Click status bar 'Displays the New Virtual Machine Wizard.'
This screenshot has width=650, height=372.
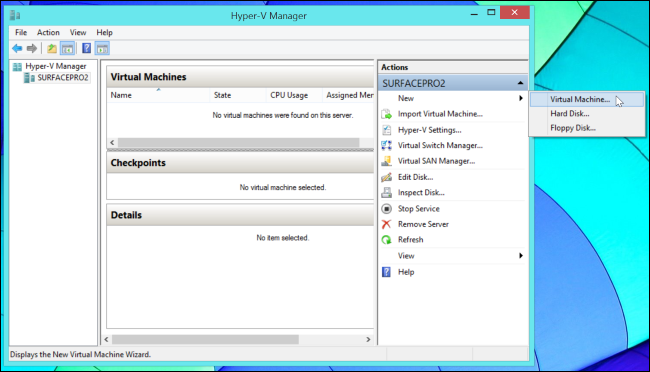tap(80, 355)
